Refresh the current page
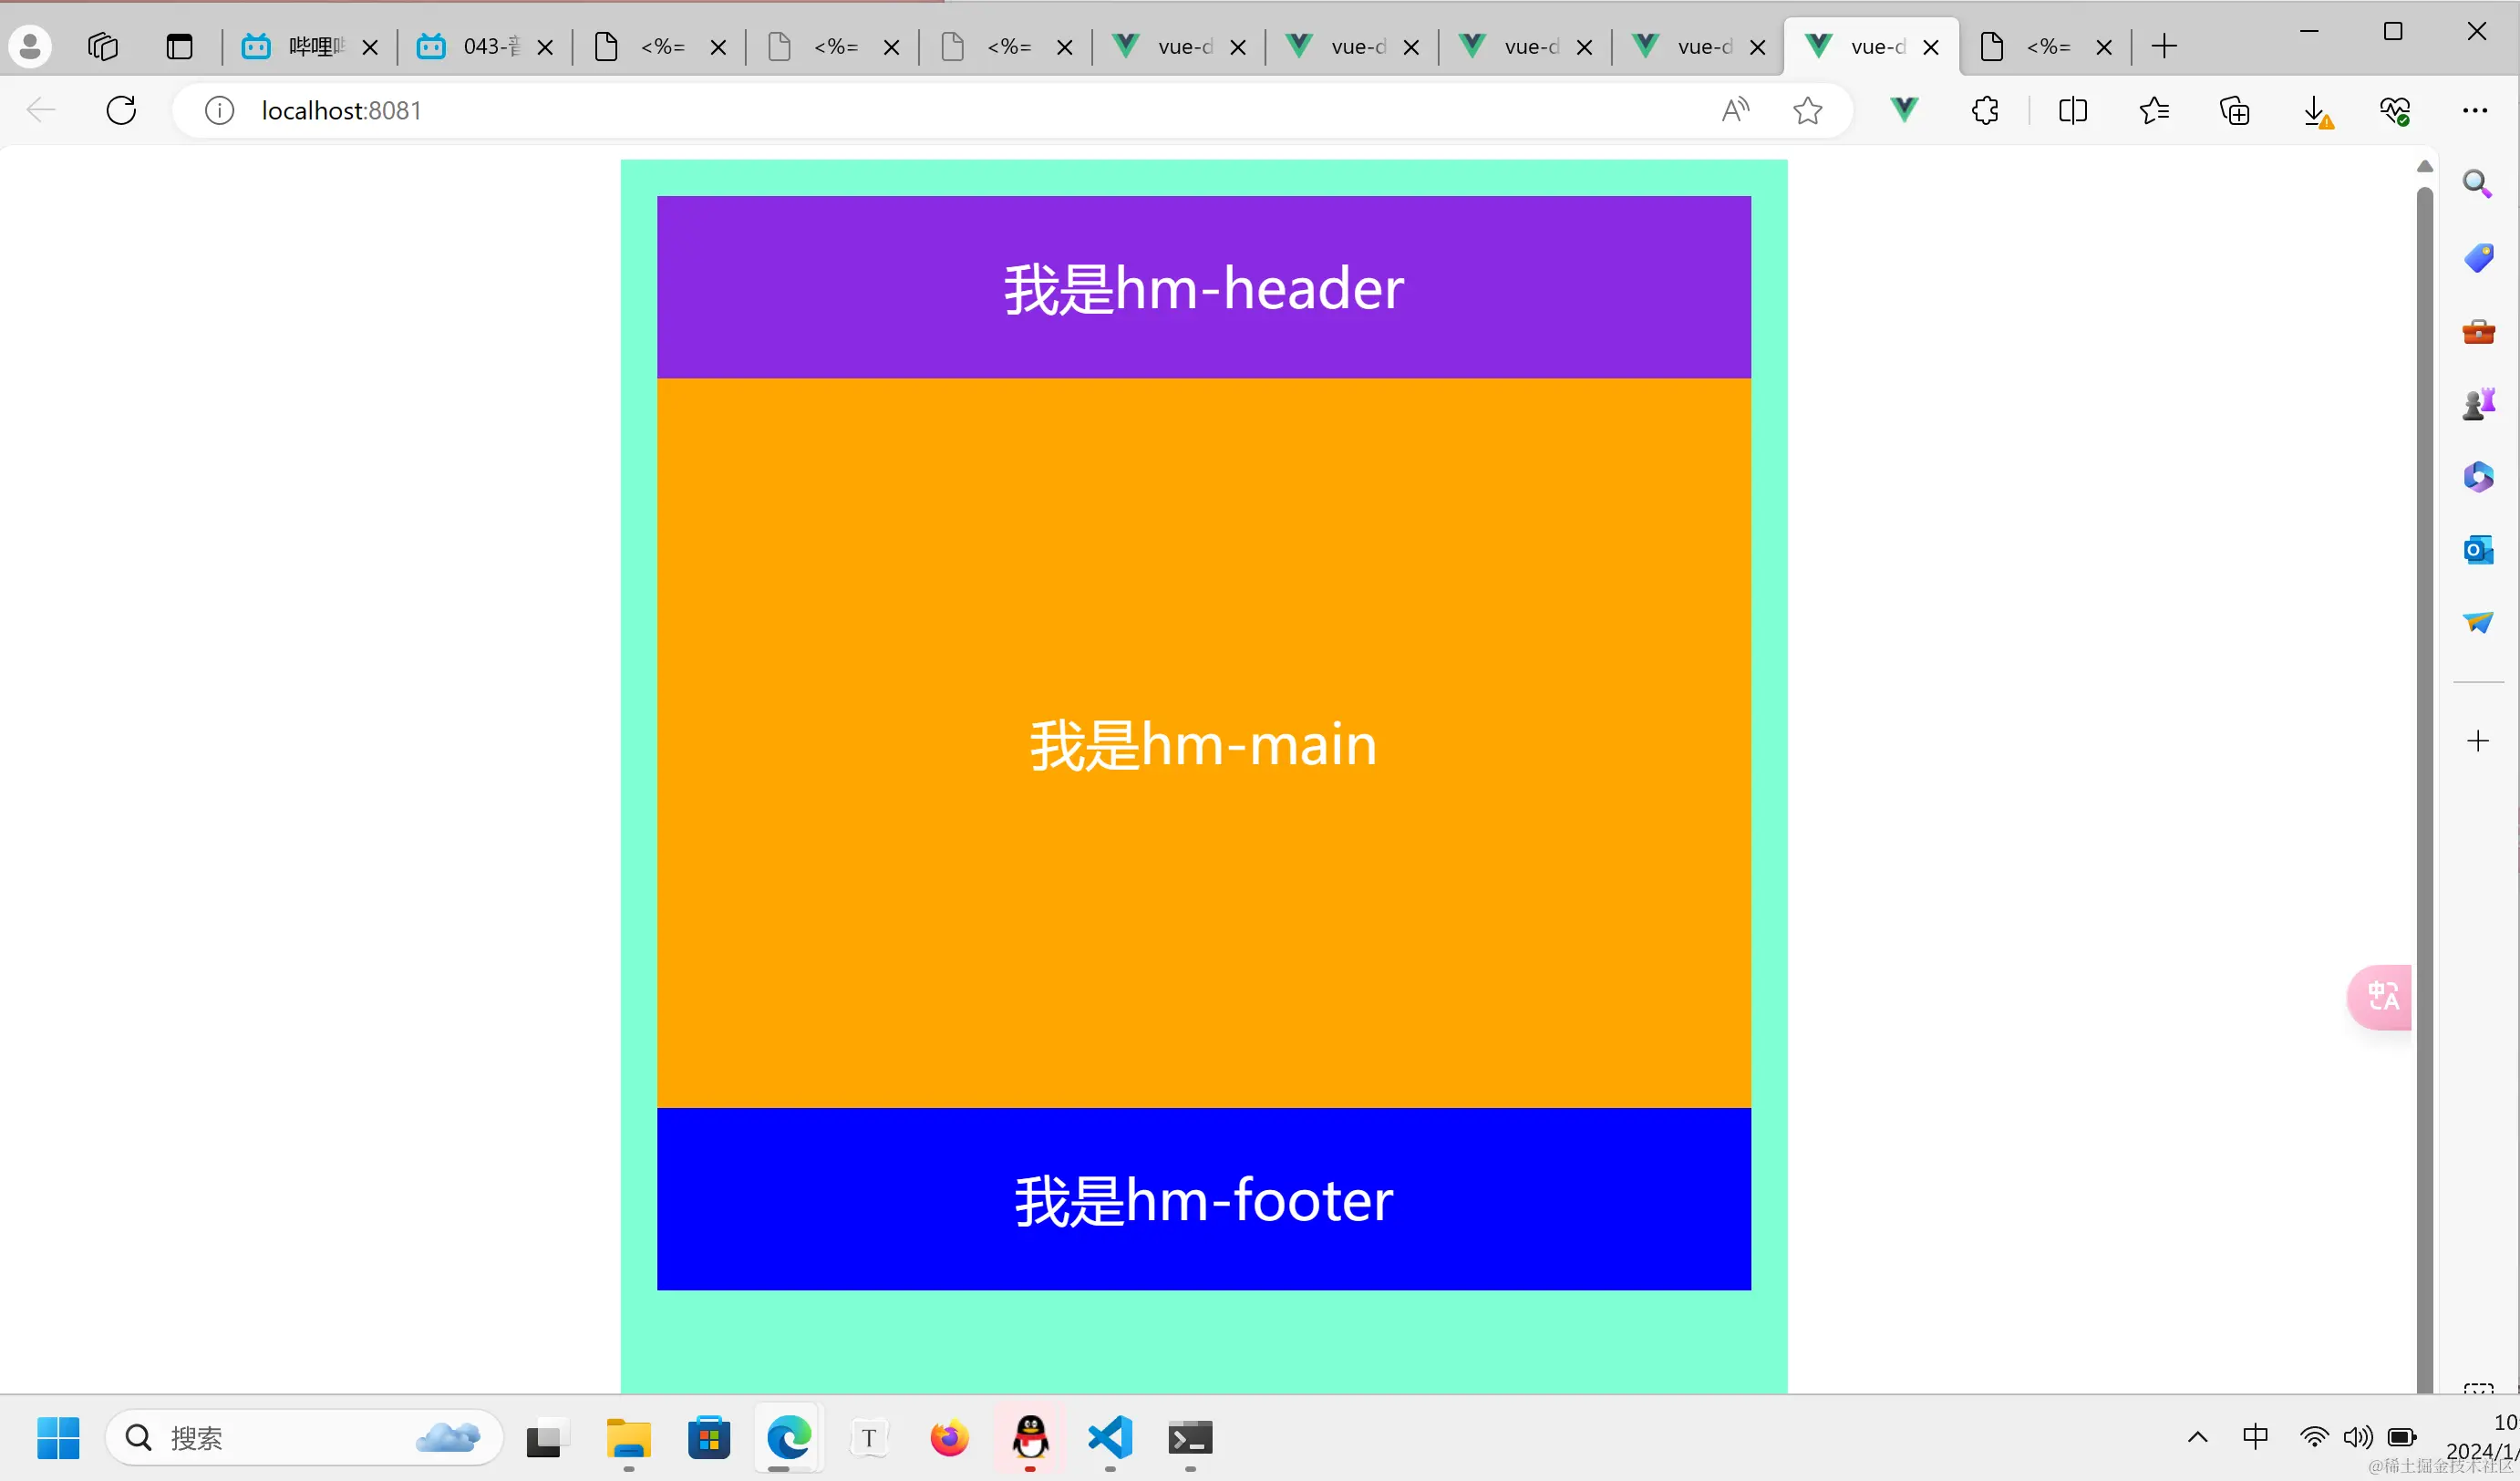This screenshot has height=1481, width=2520. pyautogui.click(x=121, y=110)
